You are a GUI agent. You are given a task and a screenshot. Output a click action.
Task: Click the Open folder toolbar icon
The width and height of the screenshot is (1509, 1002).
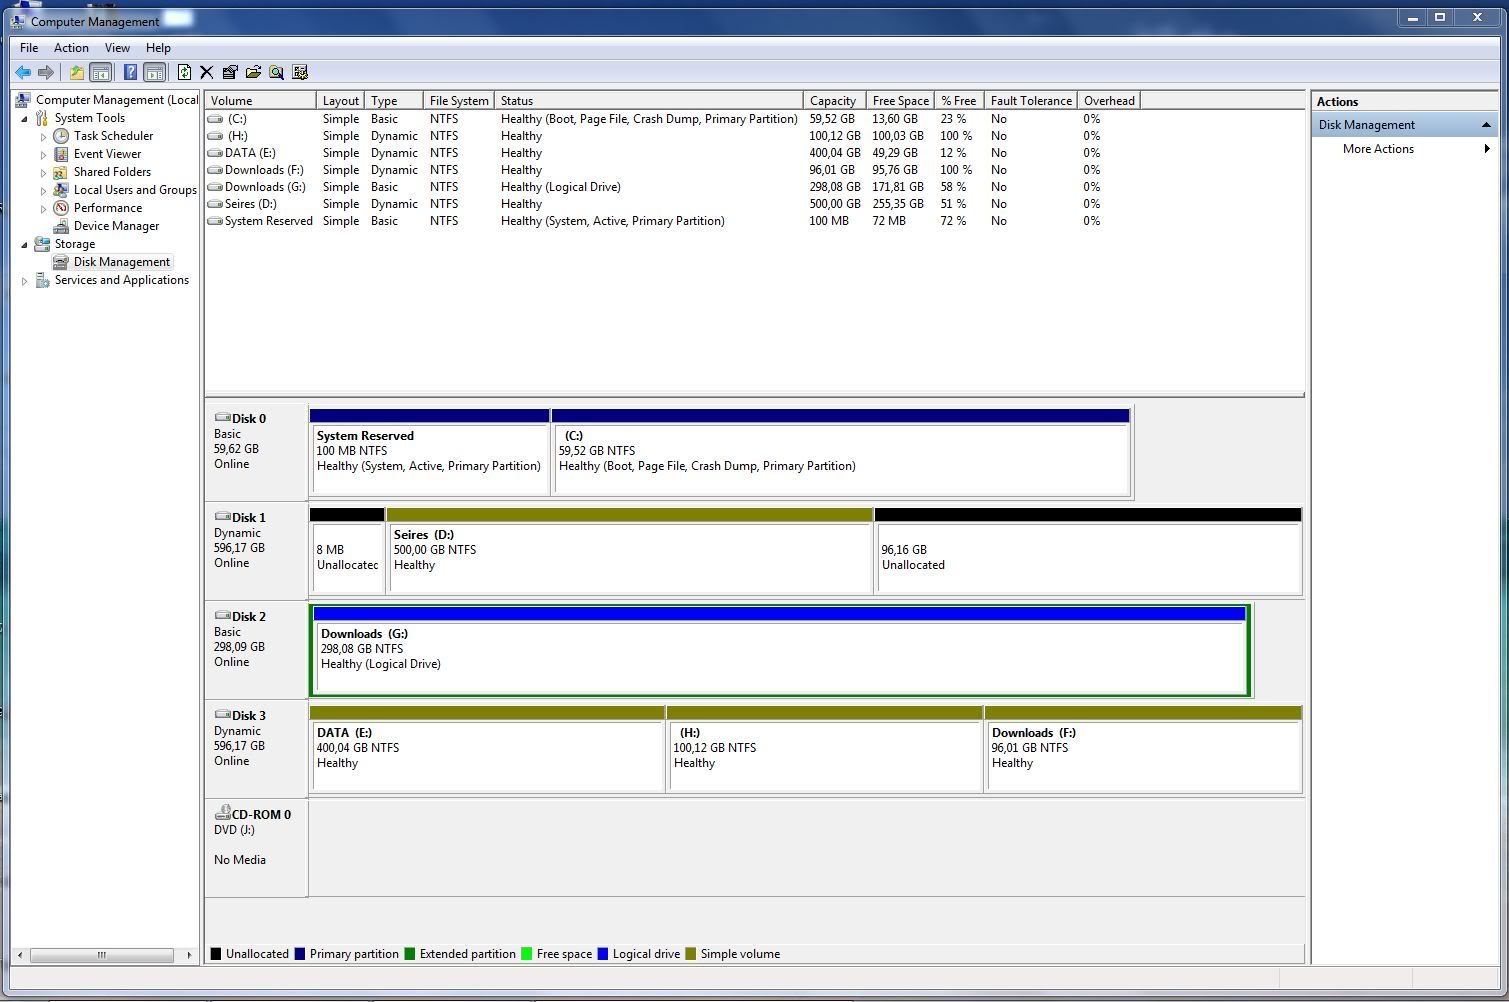click(x=253, y=72)
